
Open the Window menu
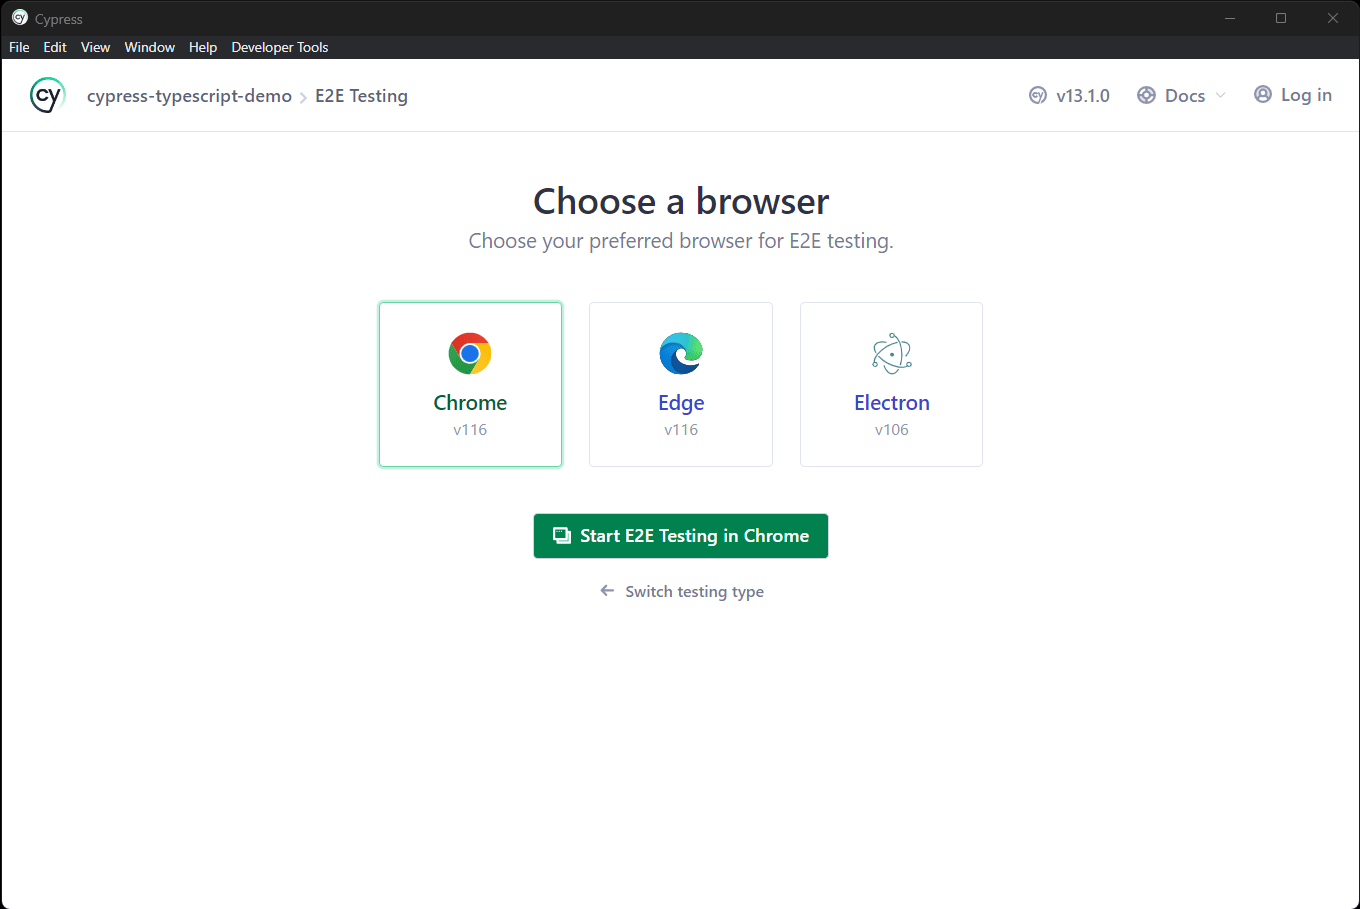coord(150,47)
